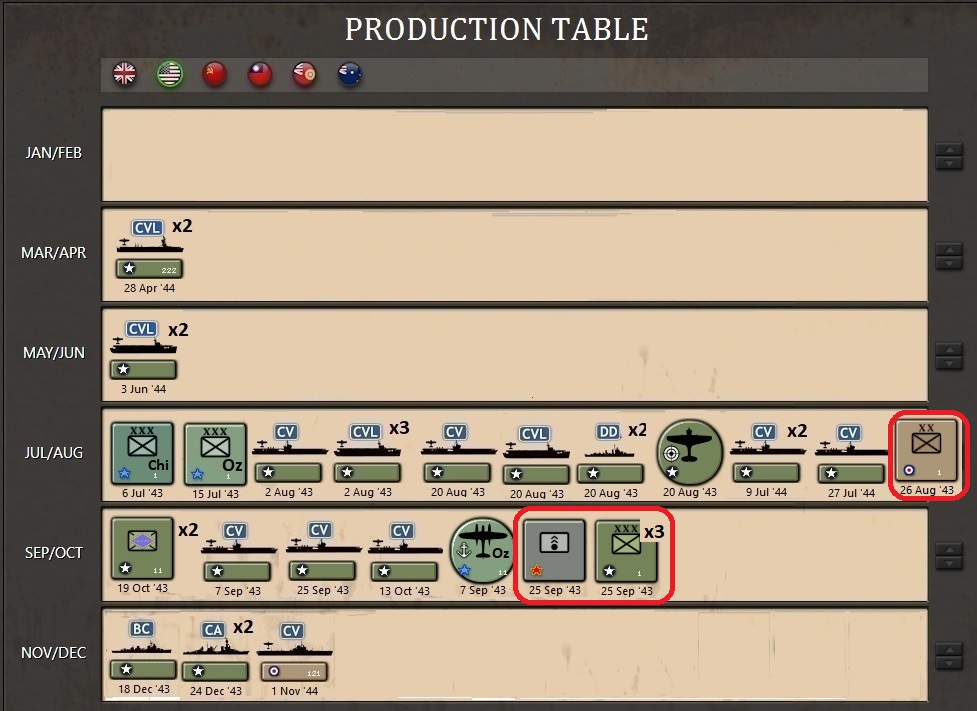Screen dimensions: 977x711
Task: Select the Chi corps unit due 6 Jul '43
Action: 143,453
